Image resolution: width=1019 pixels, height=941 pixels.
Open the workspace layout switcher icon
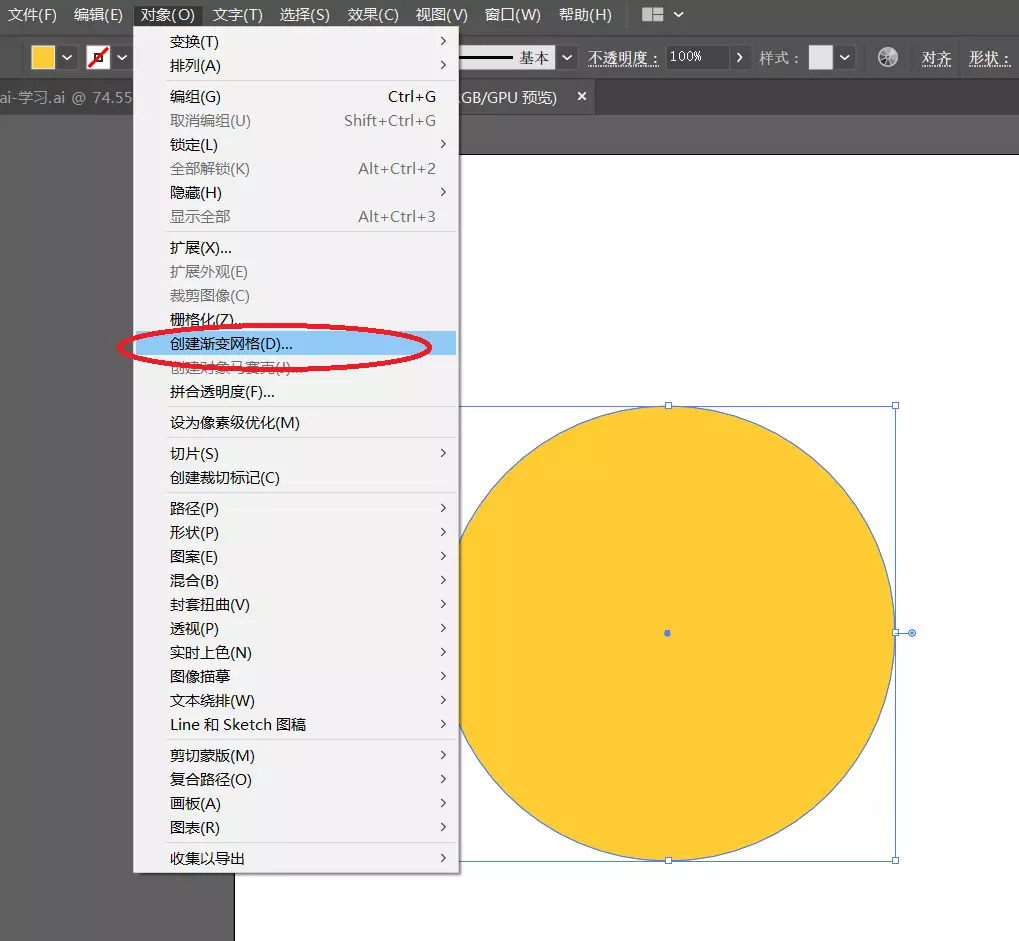(653, 15)
